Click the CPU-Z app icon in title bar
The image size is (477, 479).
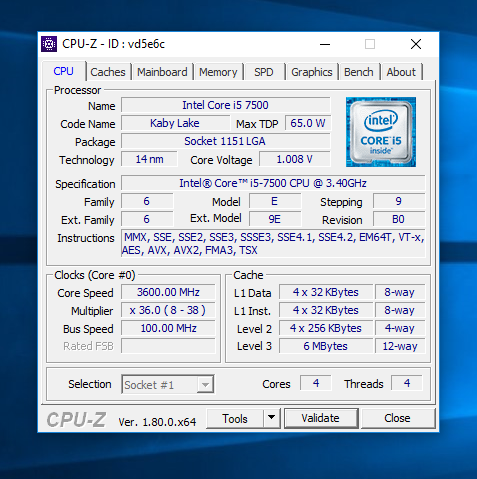click(49, 44)
